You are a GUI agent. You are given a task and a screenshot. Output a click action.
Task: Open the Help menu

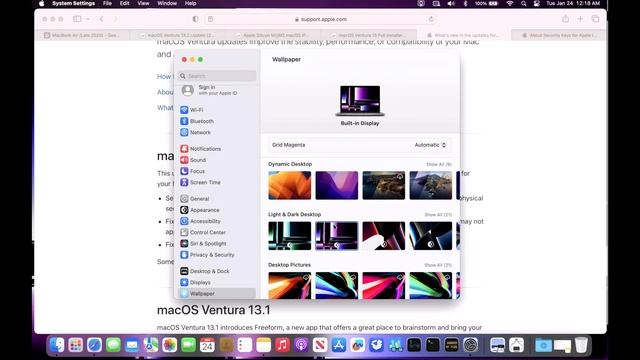191,3
